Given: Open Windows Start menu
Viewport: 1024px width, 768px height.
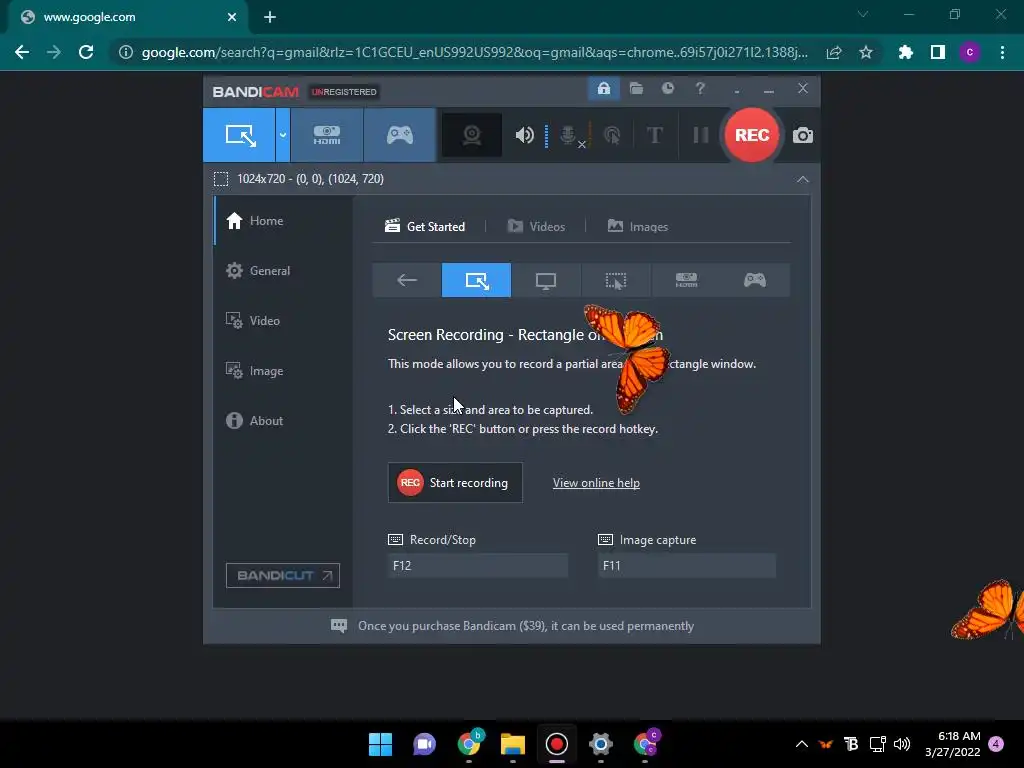Looking at the screenshot, I should (x=380, y=744).
